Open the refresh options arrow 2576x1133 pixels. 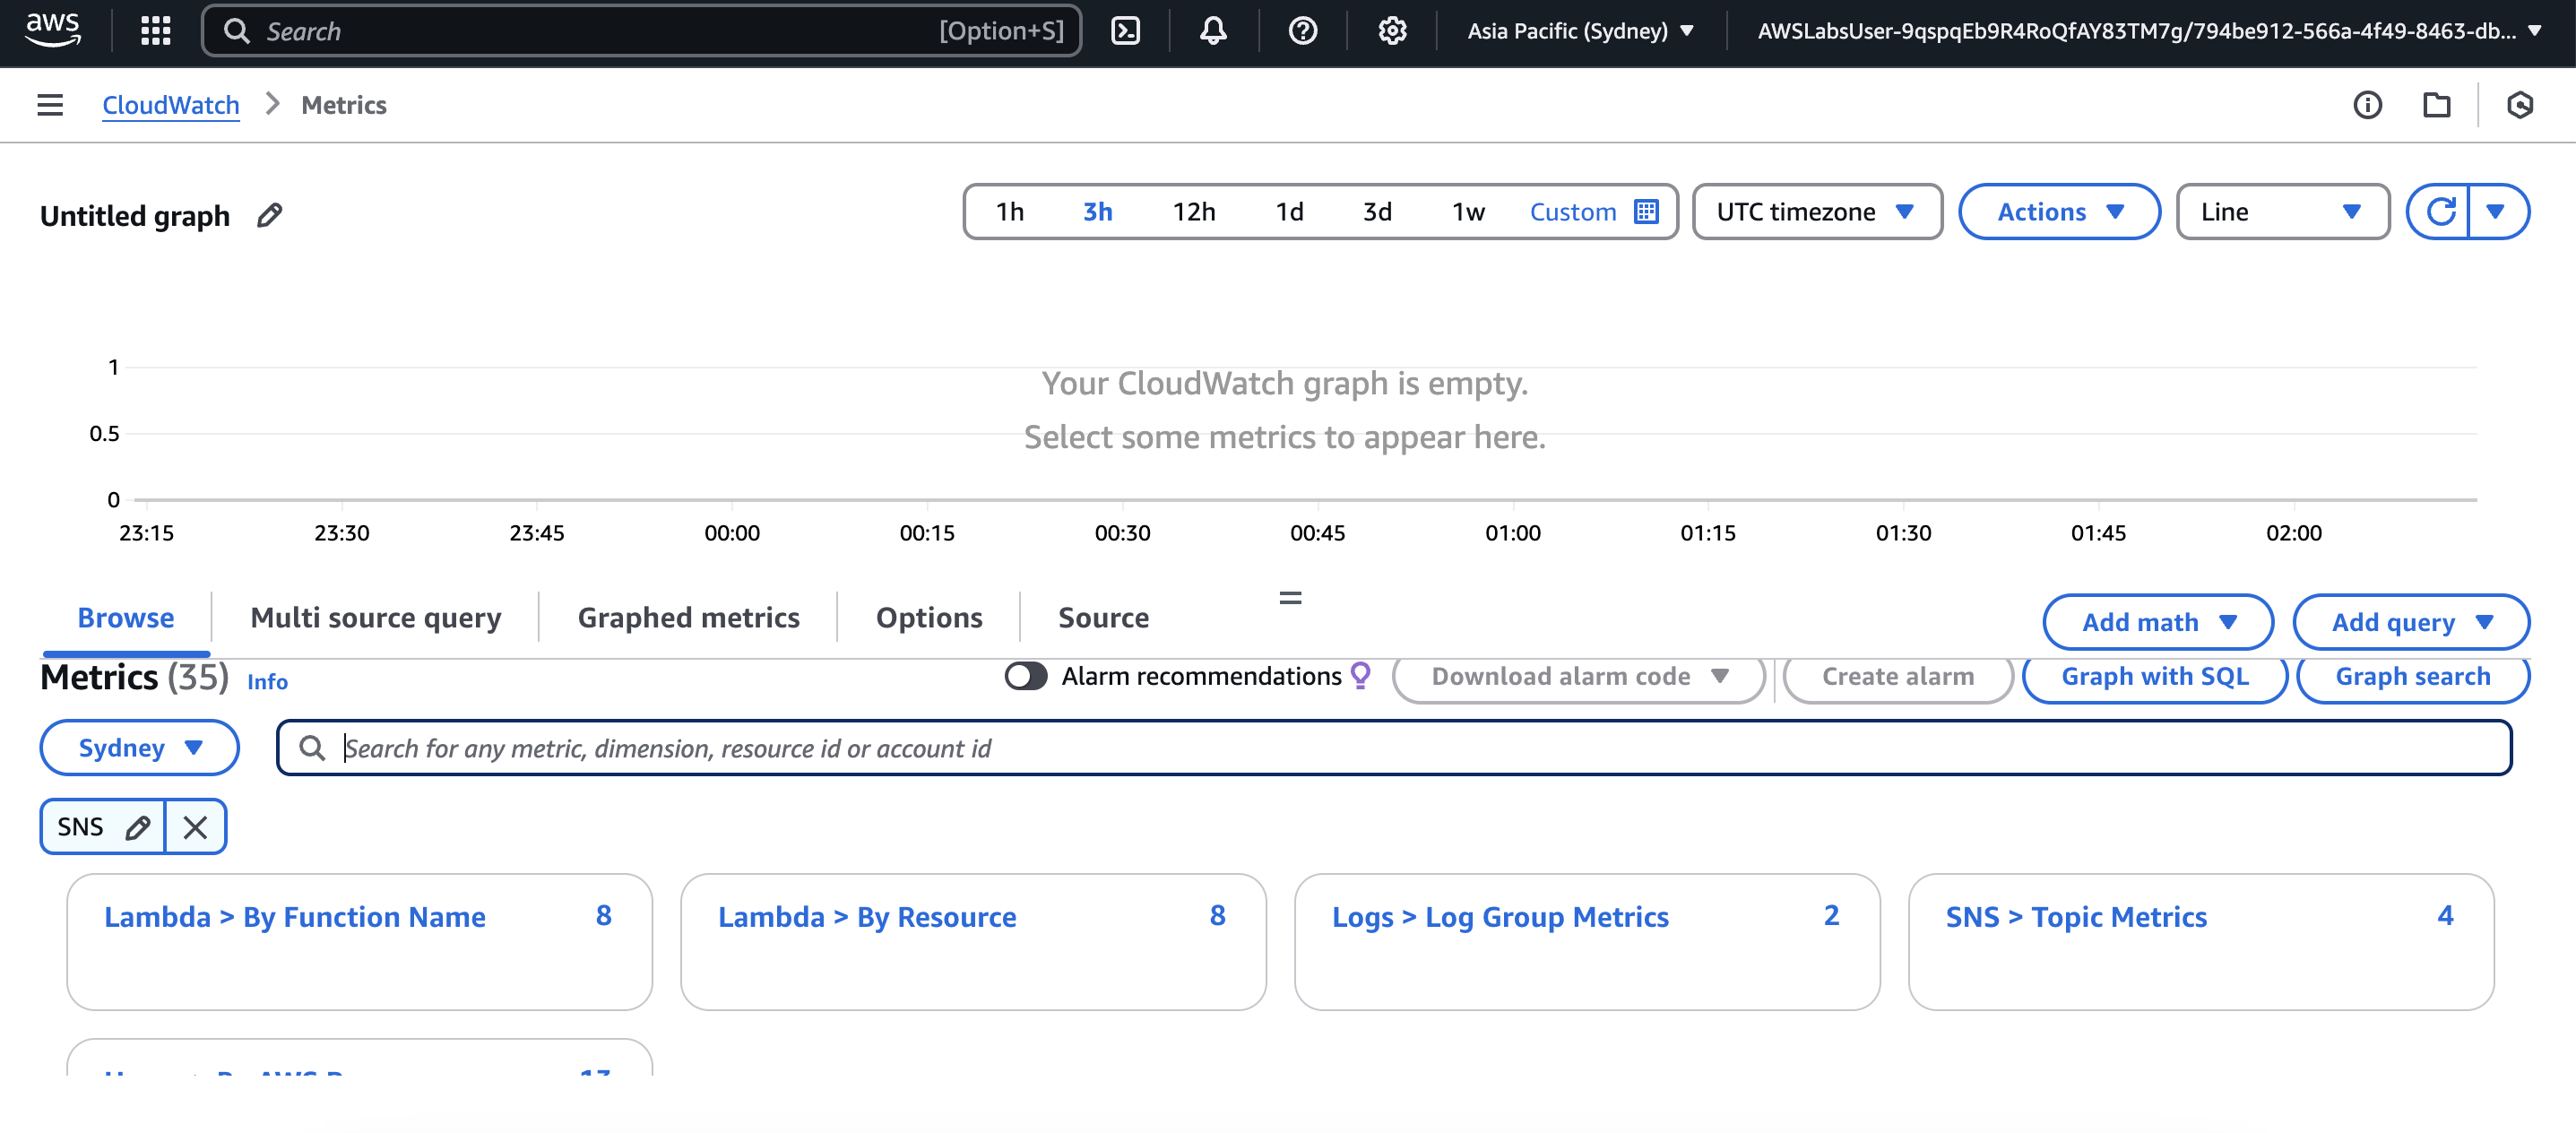(2498, 212)
